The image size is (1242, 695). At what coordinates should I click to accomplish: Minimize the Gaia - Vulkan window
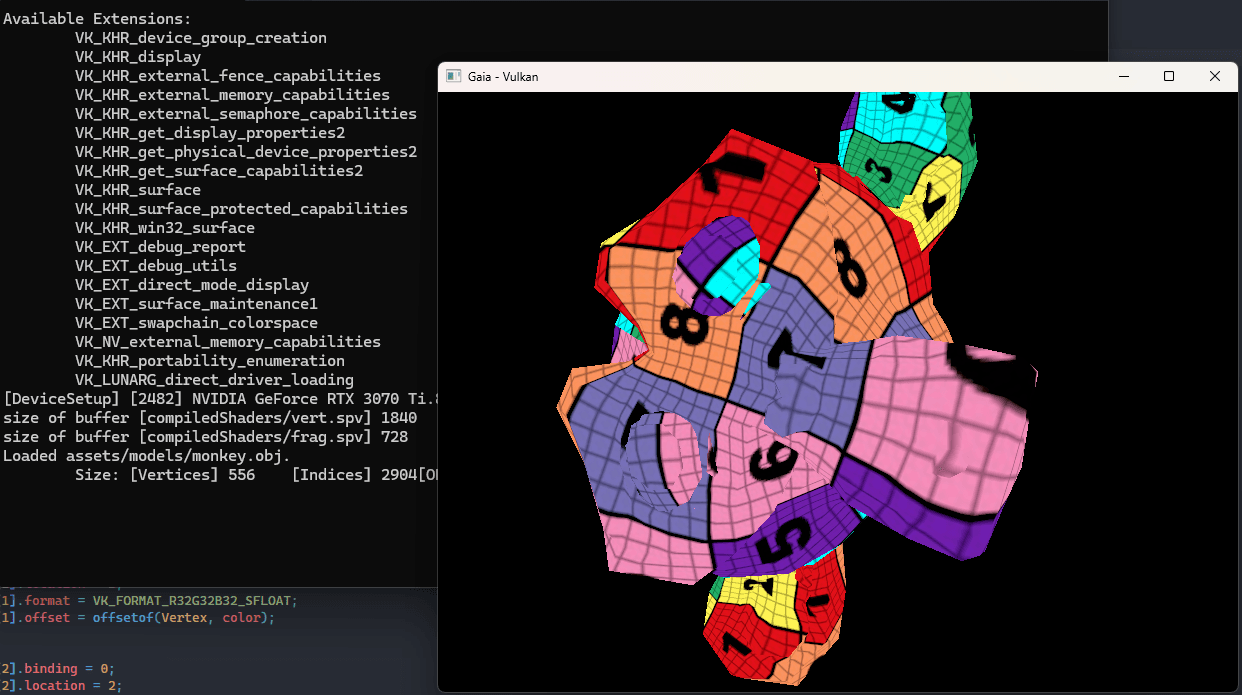click(1123, 76)
